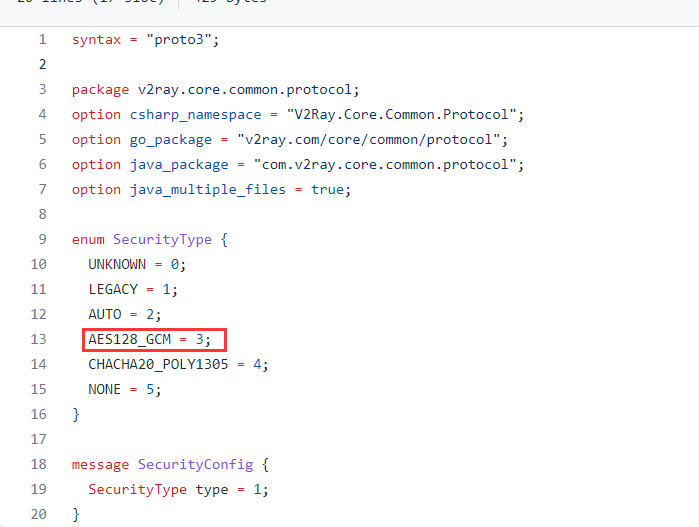Image resolution: width=699 pixels, height=527 pixels.
Task: Click line number 9 in gutter
Action: pos(42,239)
